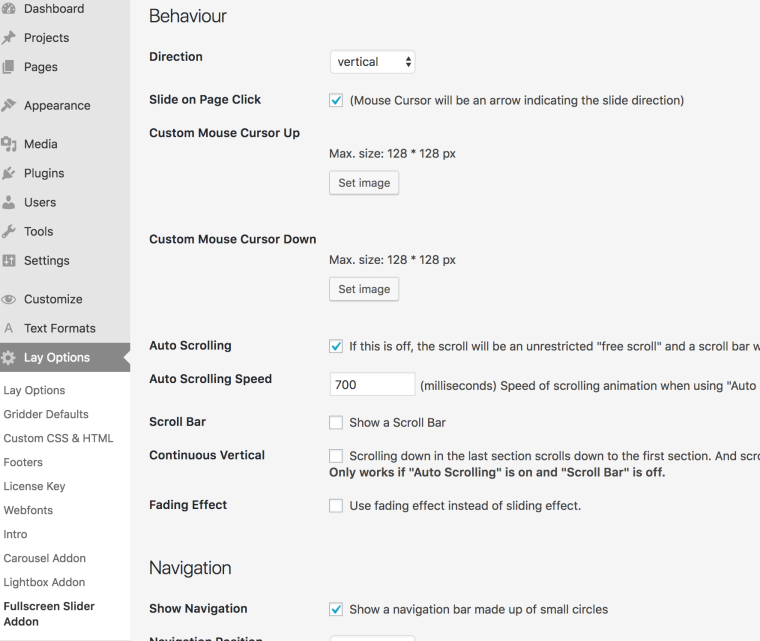The height and width of the screenshot is (641, 760).
Task: Set image for Custom Mouse Cursor Up
Action: (364, 184)
